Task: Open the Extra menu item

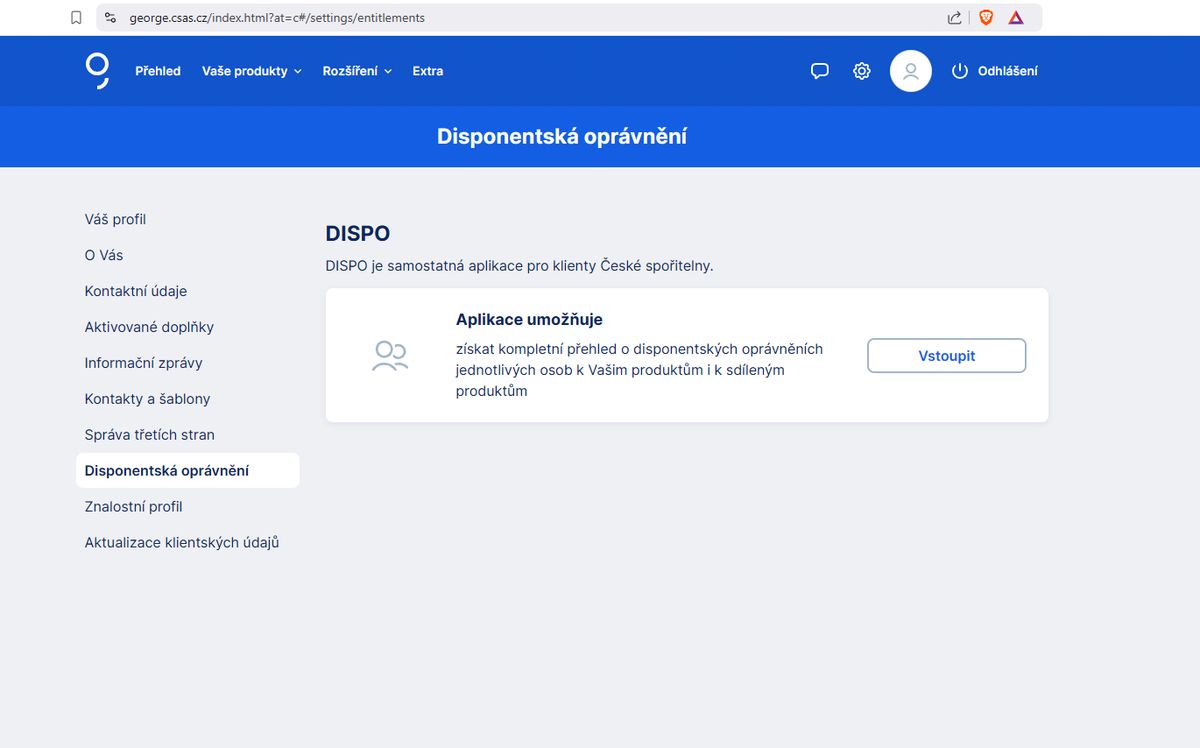Action: [428, 71]
